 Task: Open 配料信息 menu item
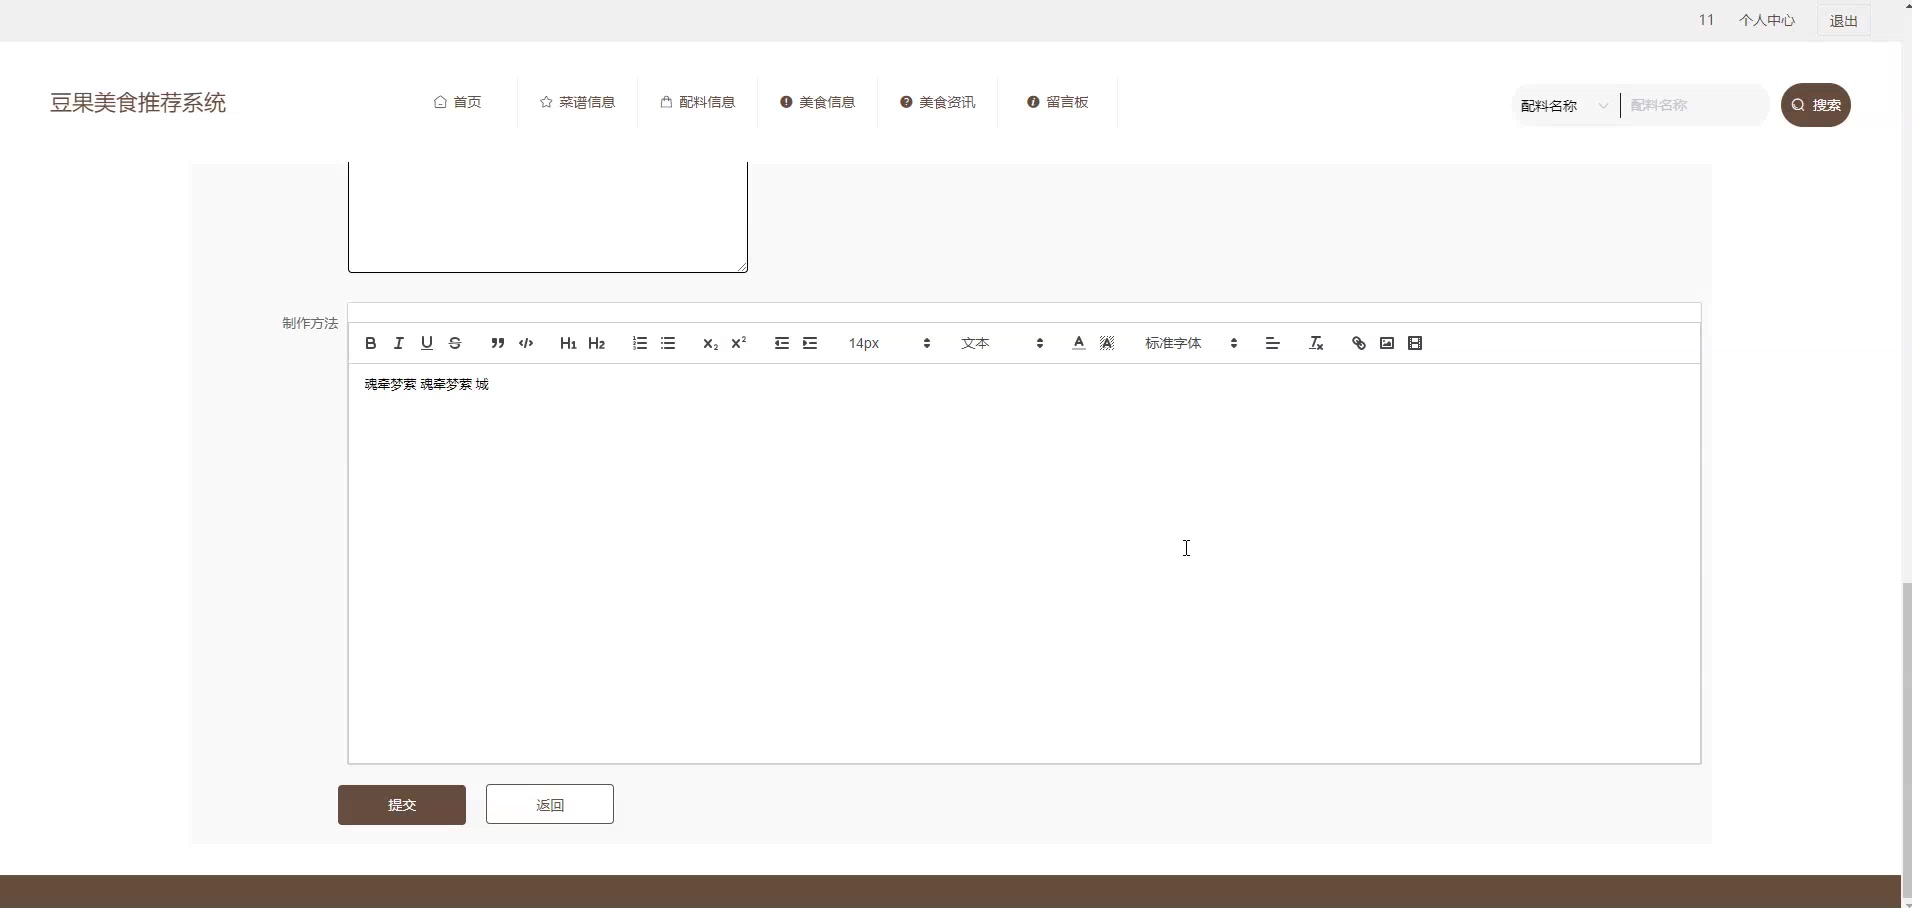[697, 102]
